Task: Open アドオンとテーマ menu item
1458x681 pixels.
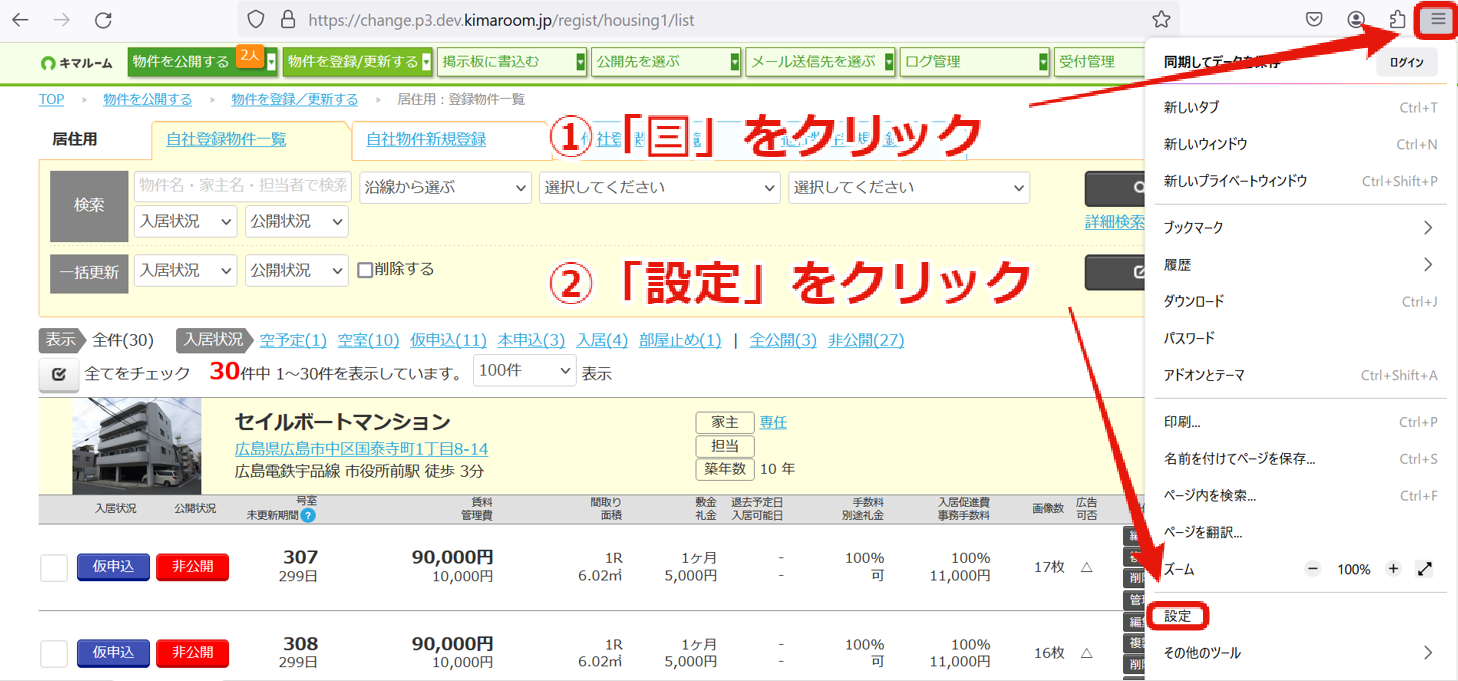Action: tap(1300, 375)
